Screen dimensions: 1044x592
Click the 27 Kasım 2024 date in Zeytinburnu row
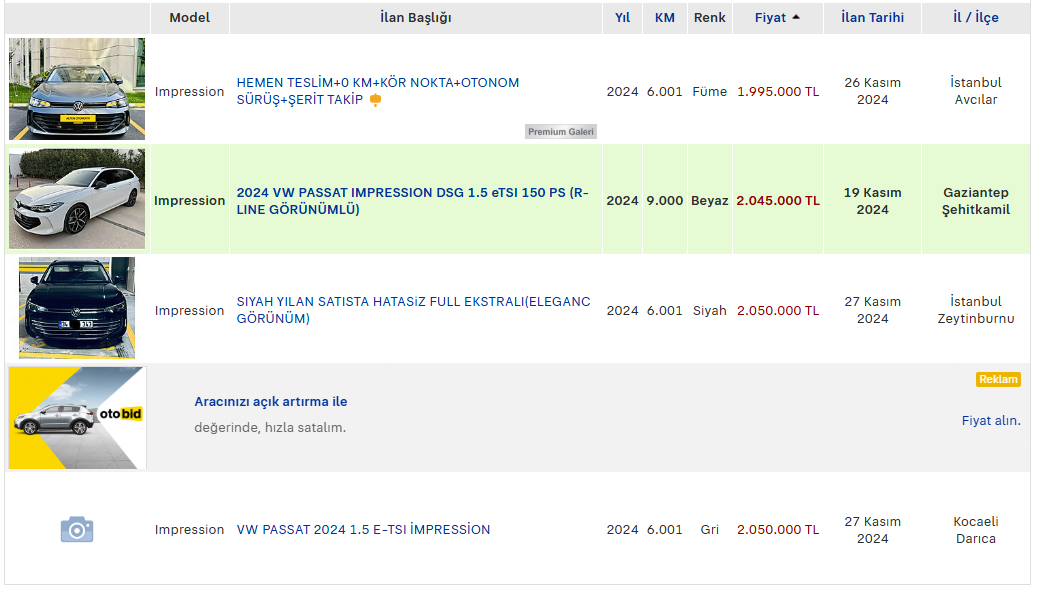coord(872,310)
